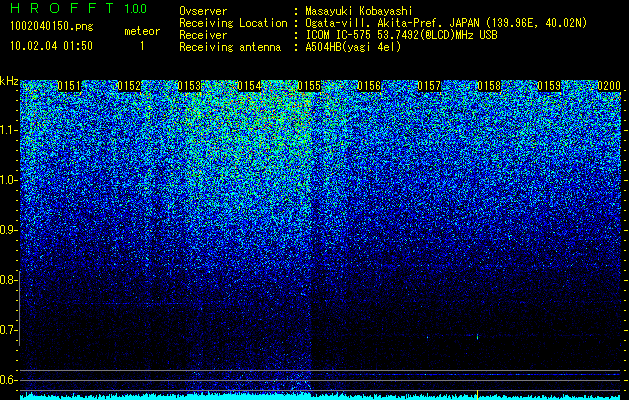The image size is (629, 400).
Task: Click the meteor count value 1
Action: (x=142, y=46)
